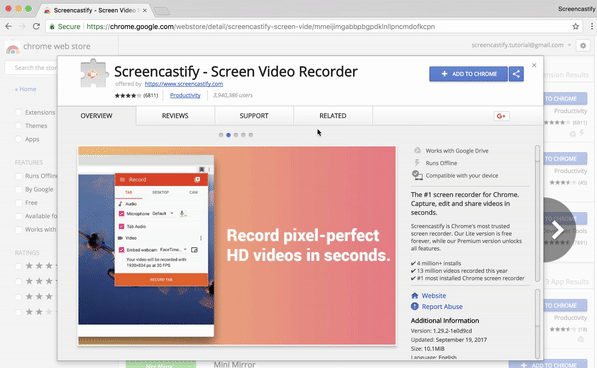Check the Available for filter checkbox
Viewport: 597px width, 368px height.
tap(18, 216)
